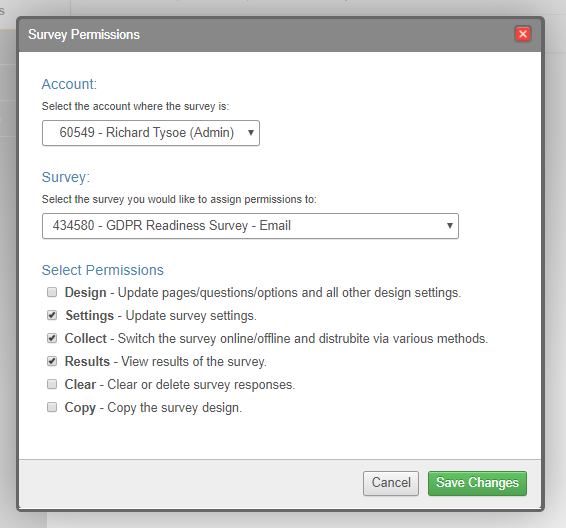Image resolution: width=566 pixels, height=528 pixels.
Task: Uncheck the Collect permission checkbox
Action: pos(52,338)
